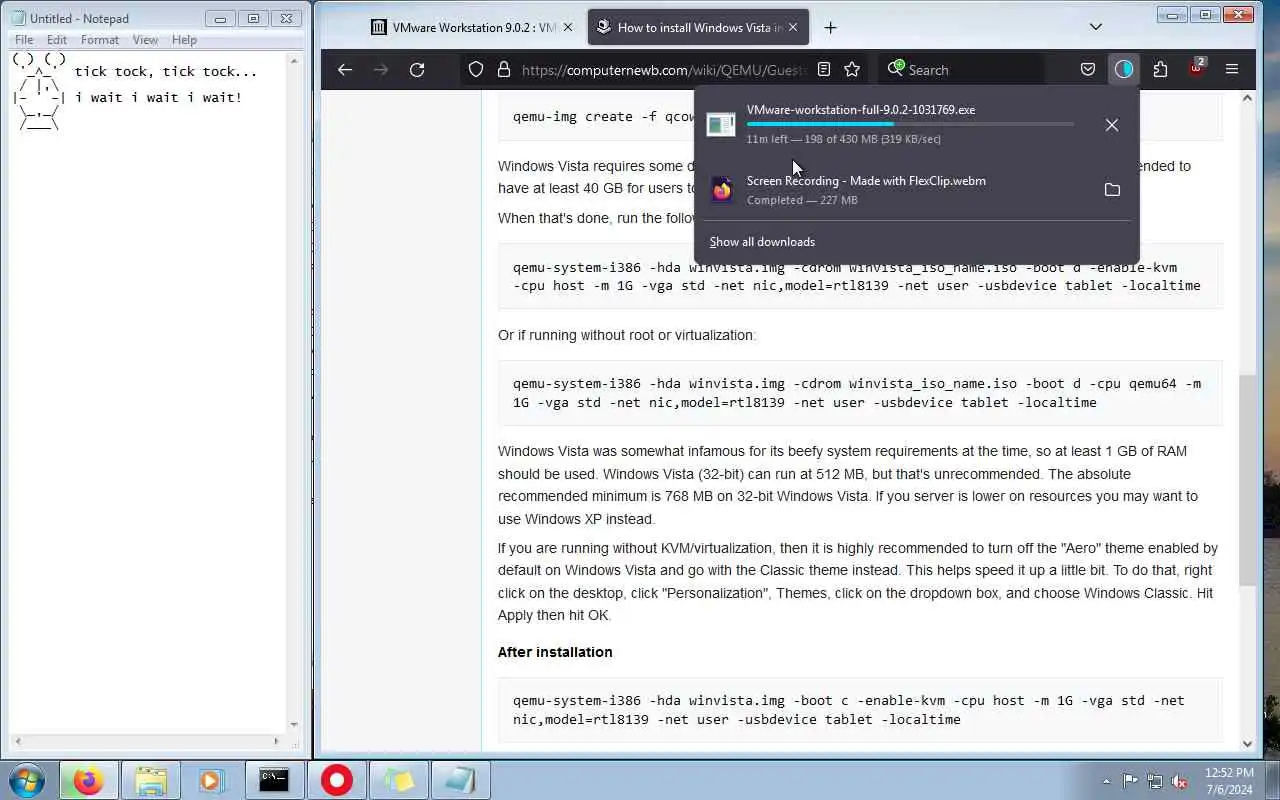Open the Extensions puzzle icon
The image size is (1280, 800).
tap(1160, 69)
